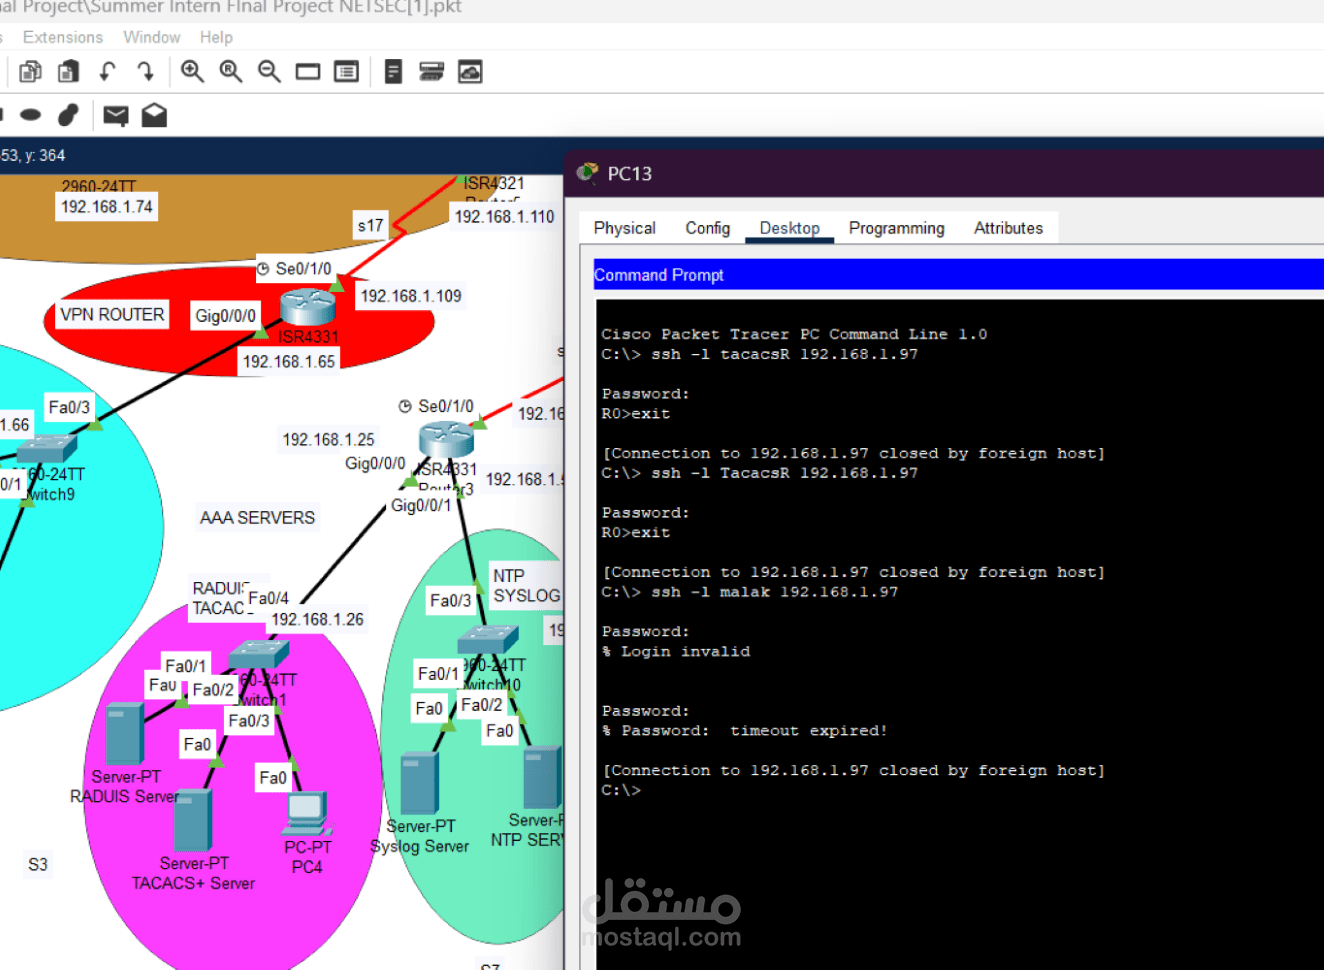Click the '% Login invalid' terminal line
Screen dimensions: 1324x970
676,651
